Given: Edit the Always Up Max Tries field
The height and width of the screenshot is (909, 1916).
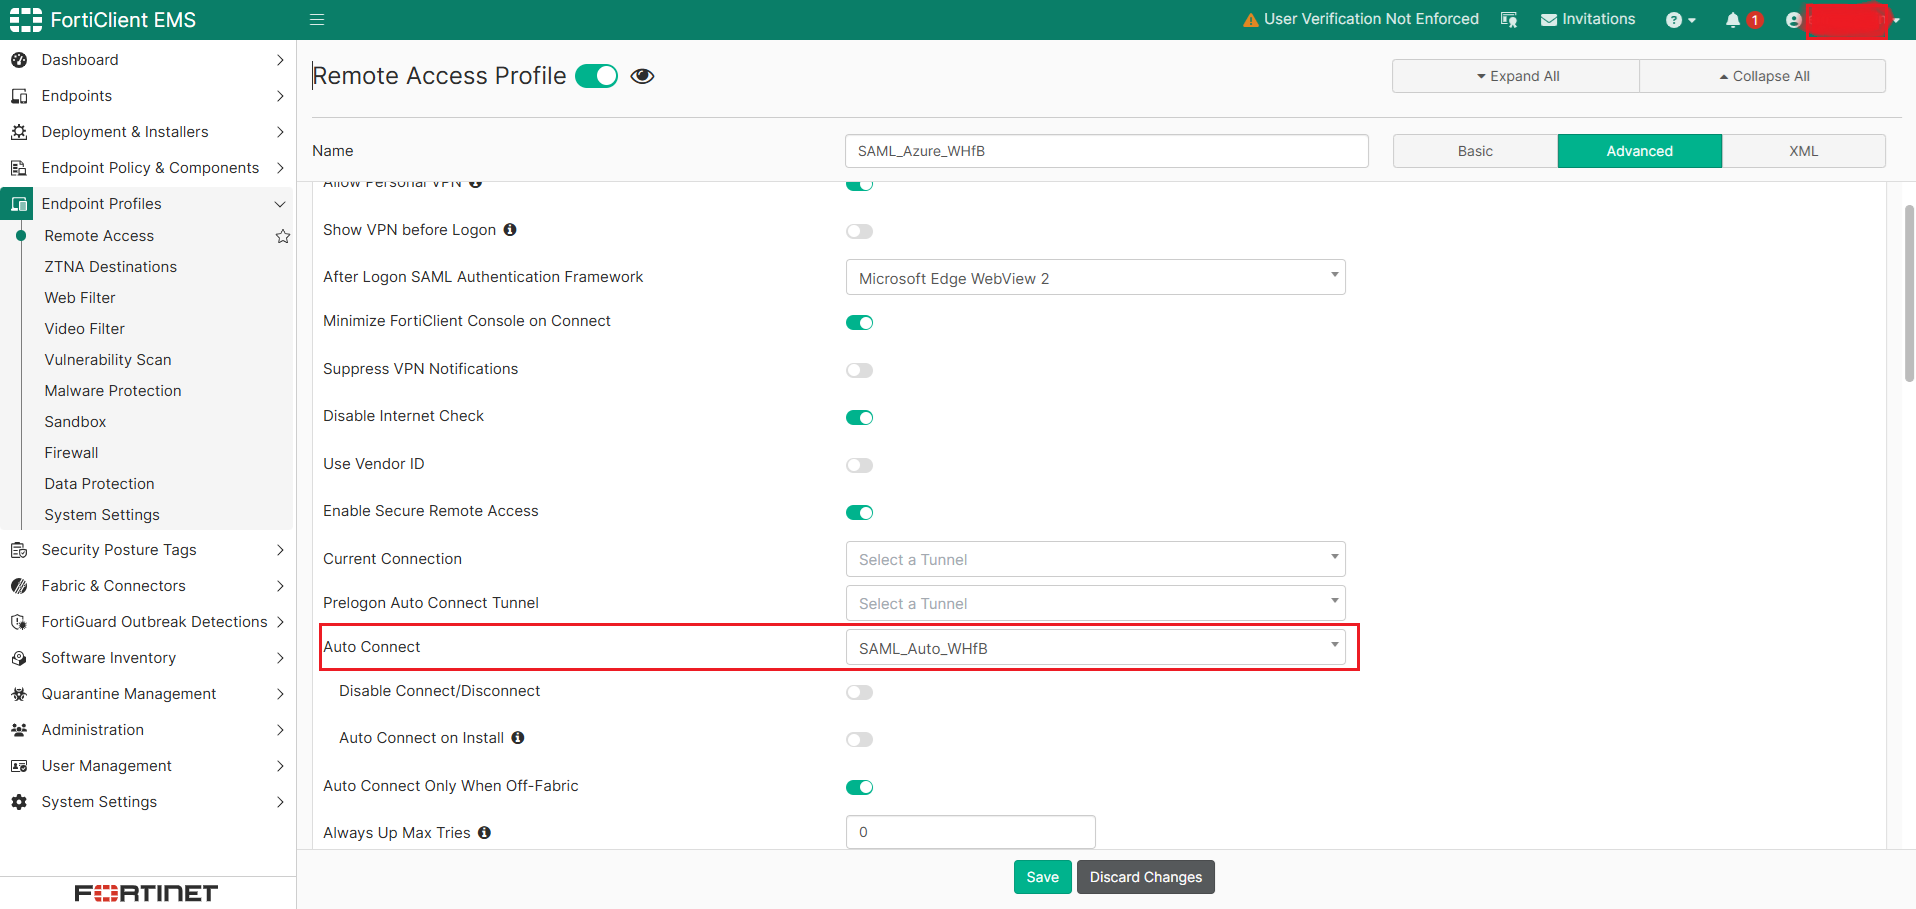Looking at the screenshot, I should (x=969, y=831).
